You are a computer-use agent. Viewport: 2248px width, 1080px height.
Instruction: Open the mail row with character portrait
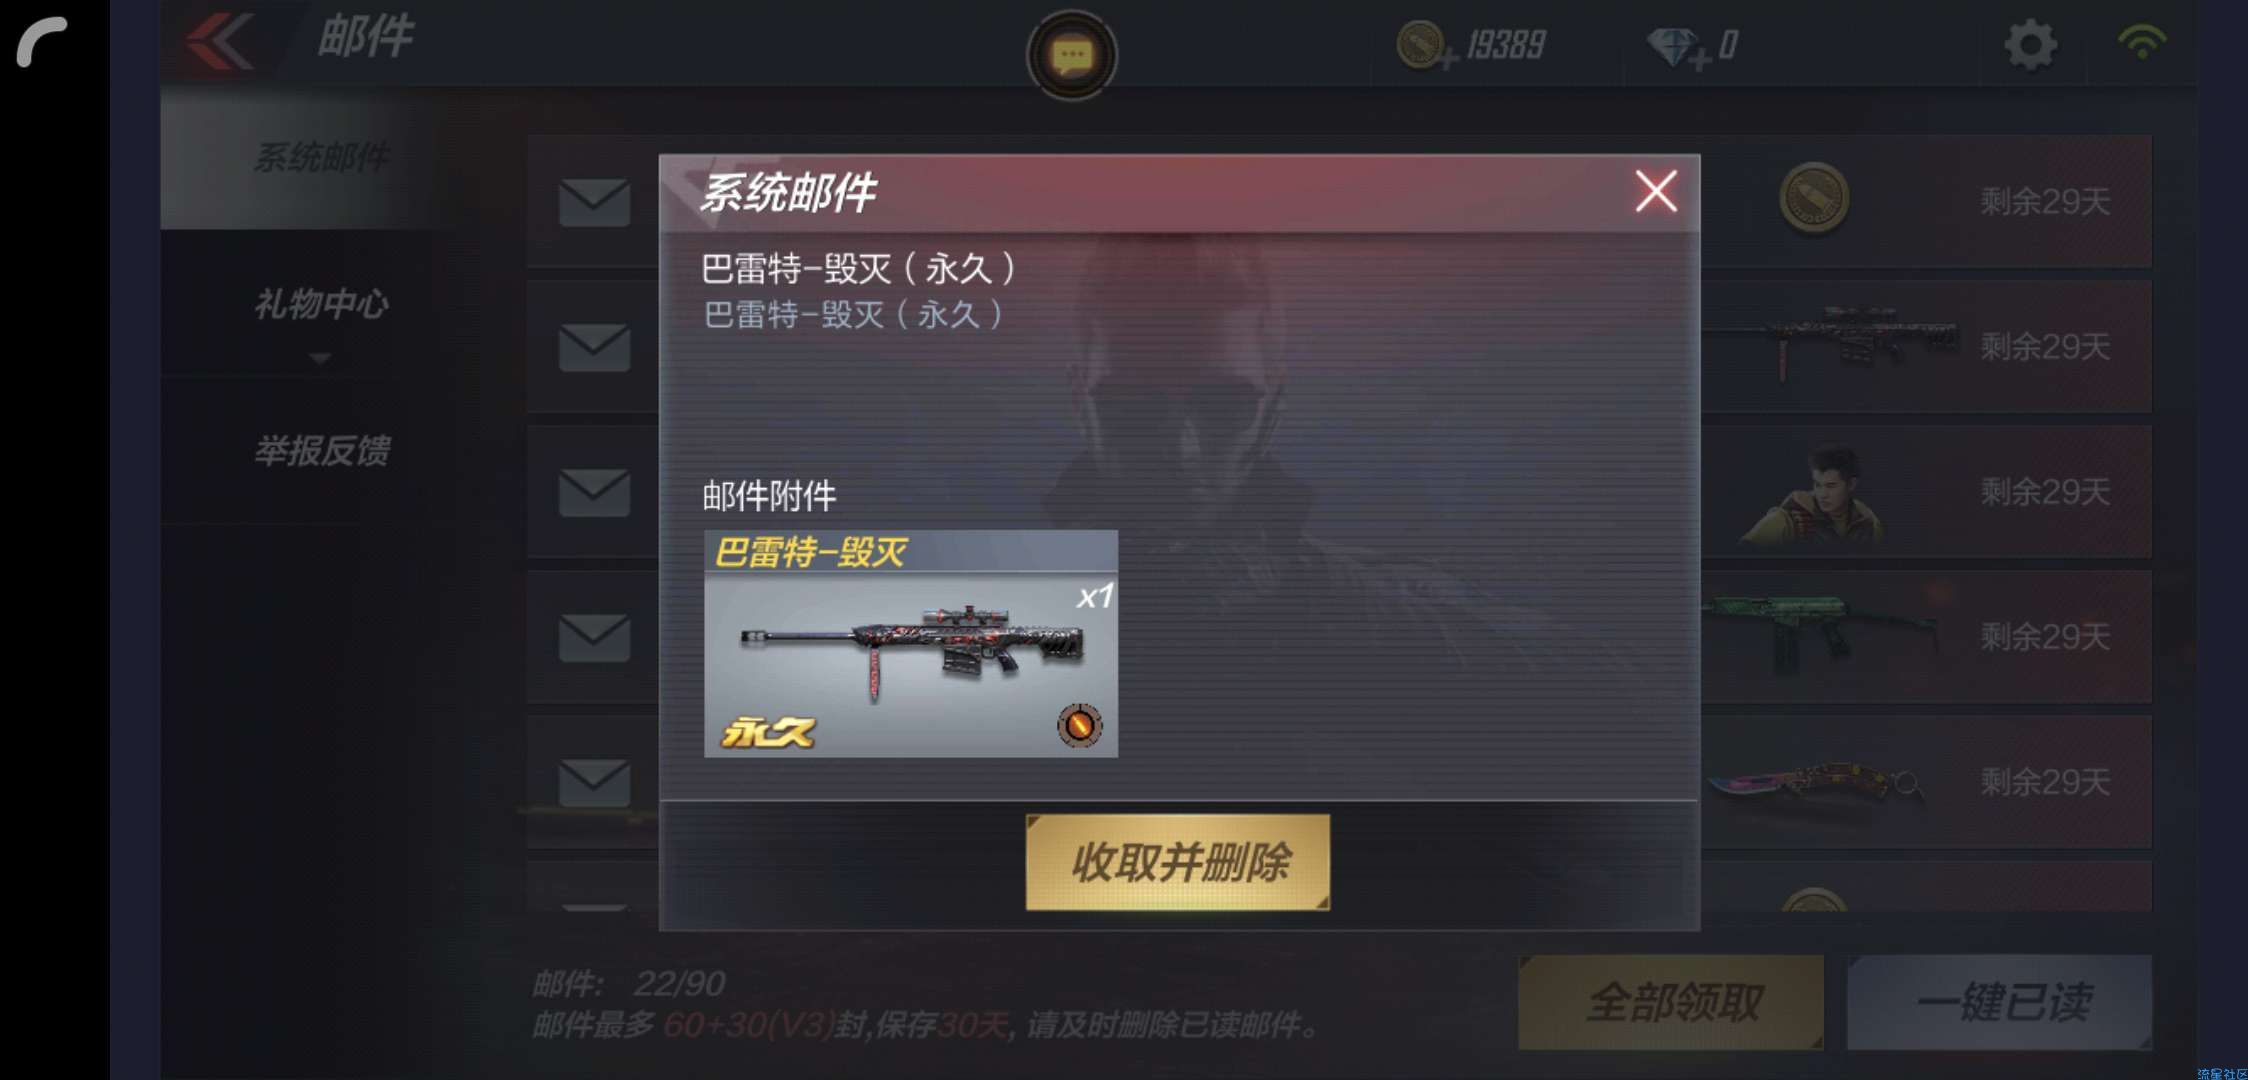pos(1340,491)
